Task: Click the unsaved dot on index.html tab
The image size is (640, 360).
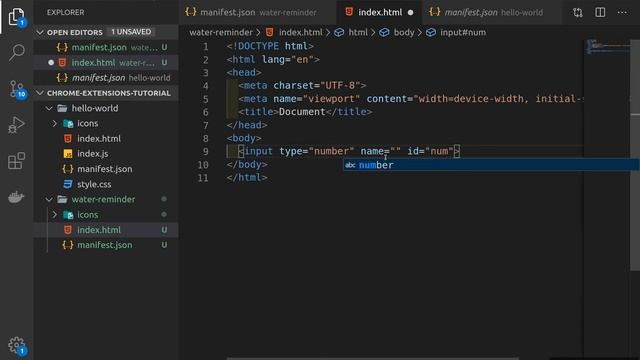Action: click(410, 13)
